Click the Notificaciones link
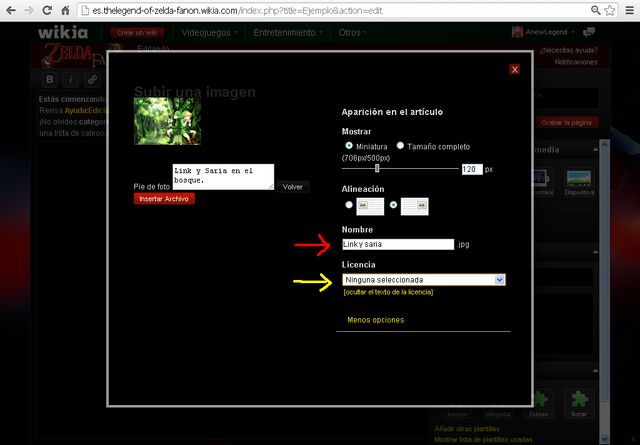The height and width of the screenshot is (445, 640). click(576, 62)
